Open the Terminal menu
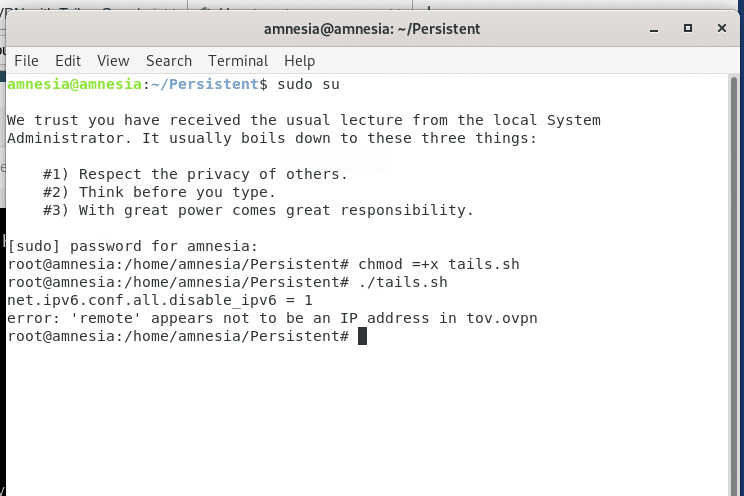Viewport: 744px width, 496px height. pyautogui.click(x=238, y=61)
